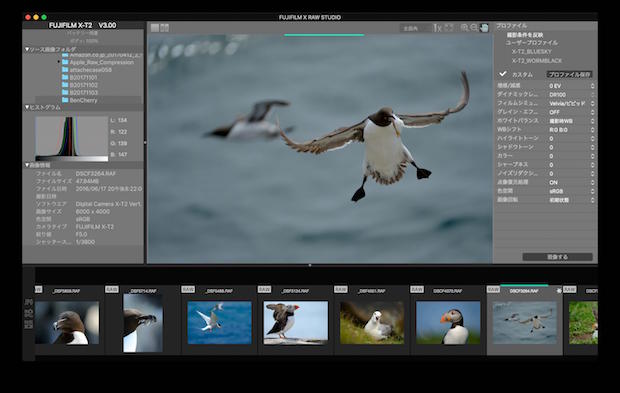Image resolution: width=620 pixels, height=393 pixels.
Task: Open the sharpness value dropdown
Action: pyautogui.click(x=571, y=164)
